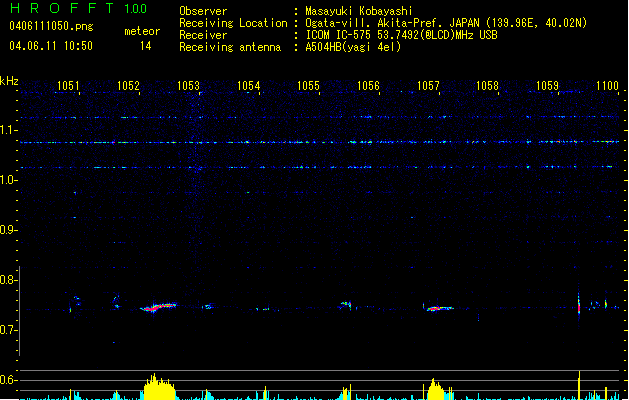Click the receiver value ICOM IC-575 53.7492 MHz USB
The image size is (629, 400).
pyautogui.click(x=402, y=35)
